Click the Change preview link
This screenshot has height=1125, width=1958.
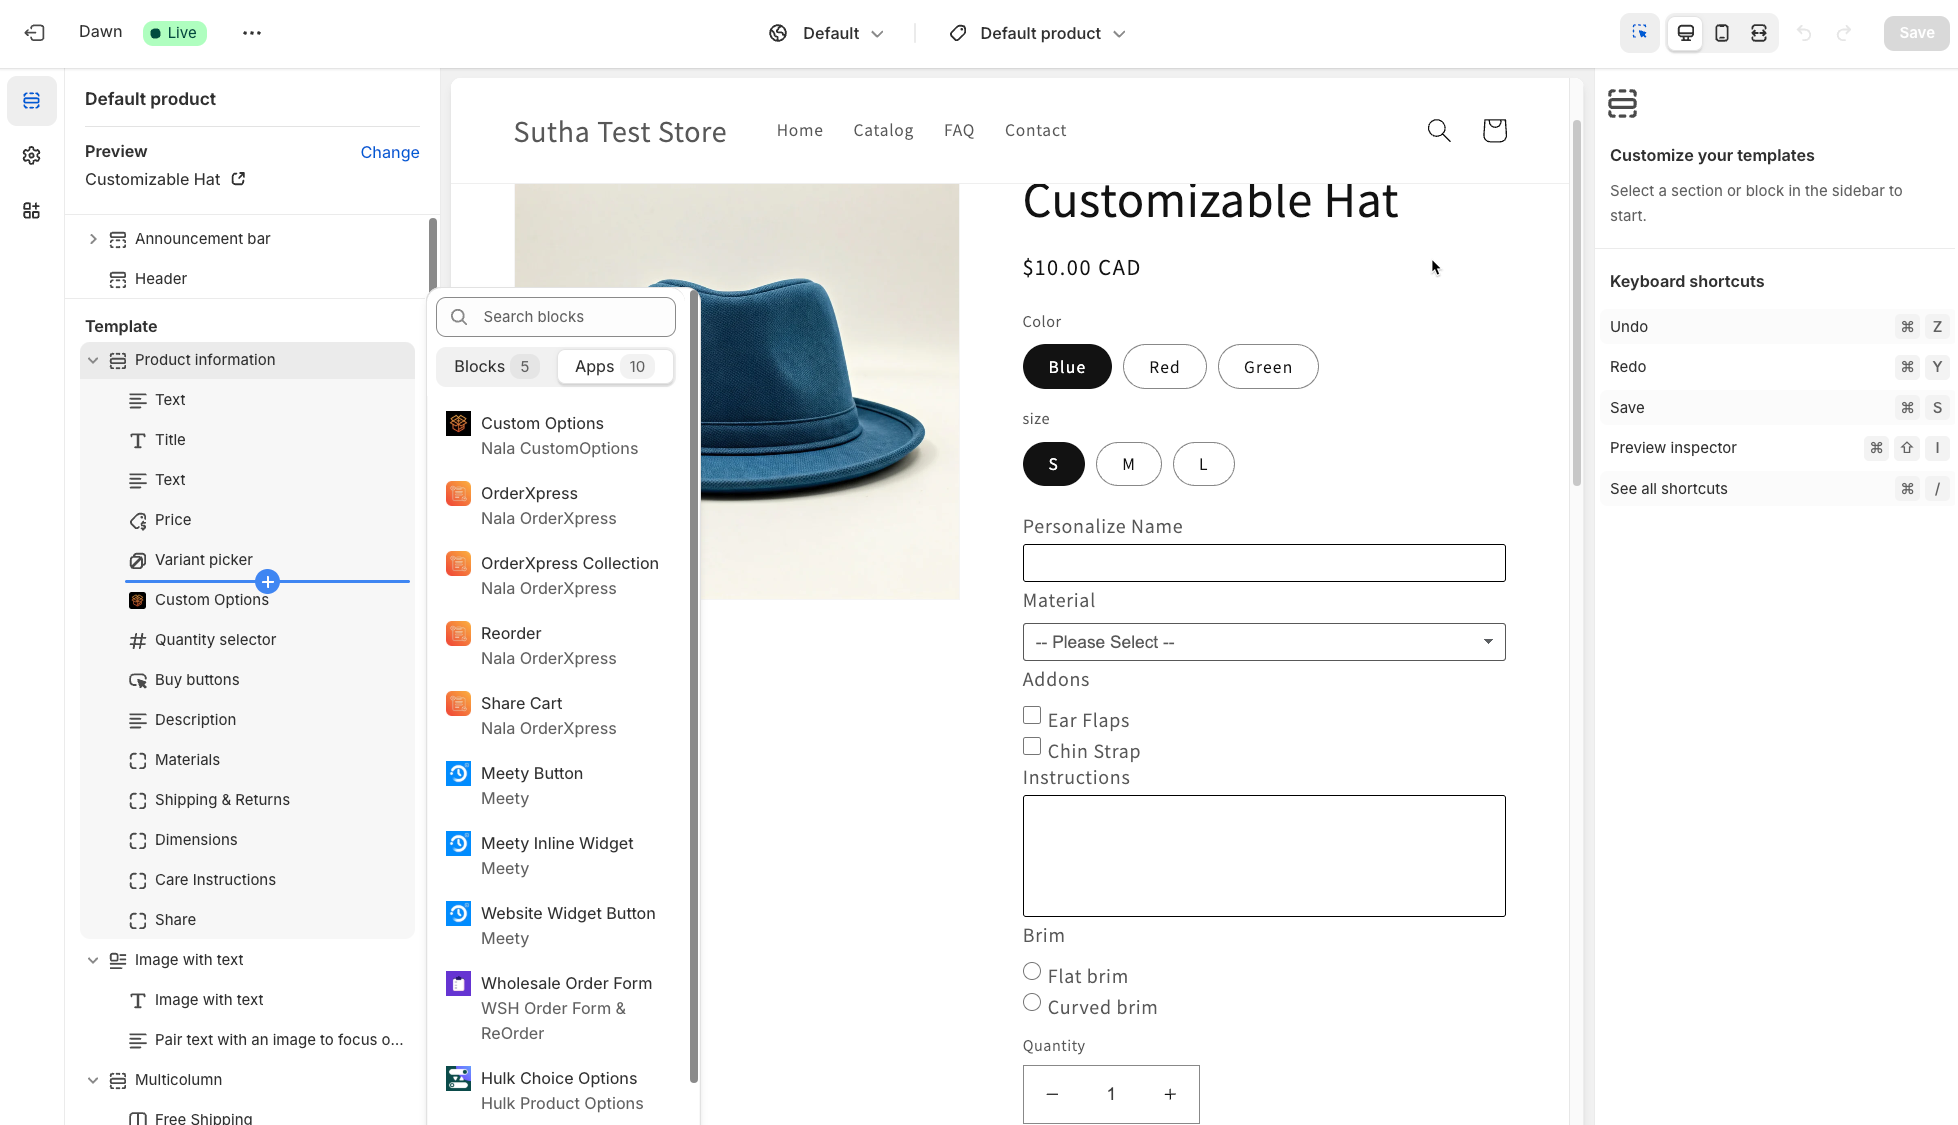pos(389,152)
